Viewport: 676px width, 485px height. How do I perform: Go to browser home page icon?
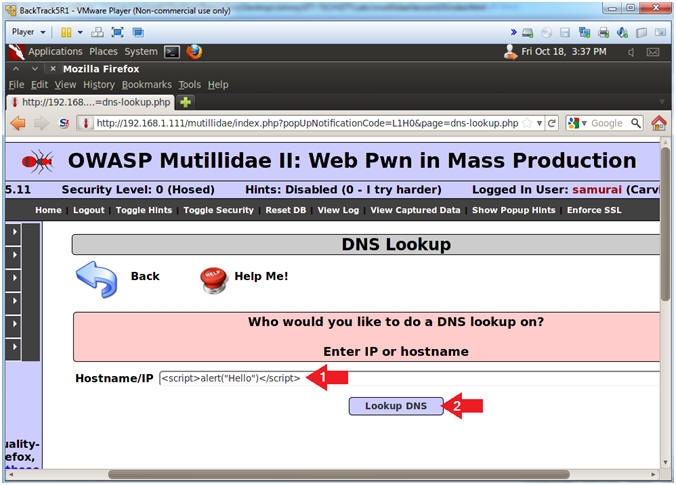point(659,123)
